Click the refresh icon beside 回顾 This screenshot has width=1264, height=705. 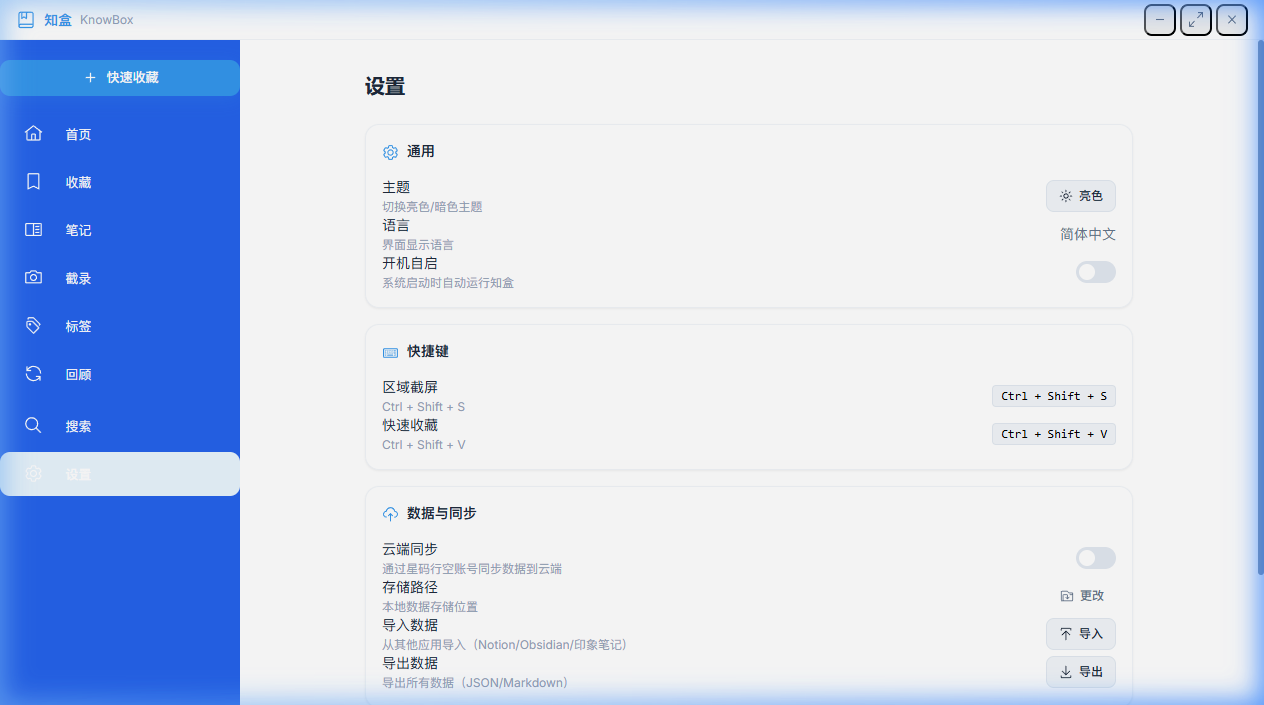(33, 374)
